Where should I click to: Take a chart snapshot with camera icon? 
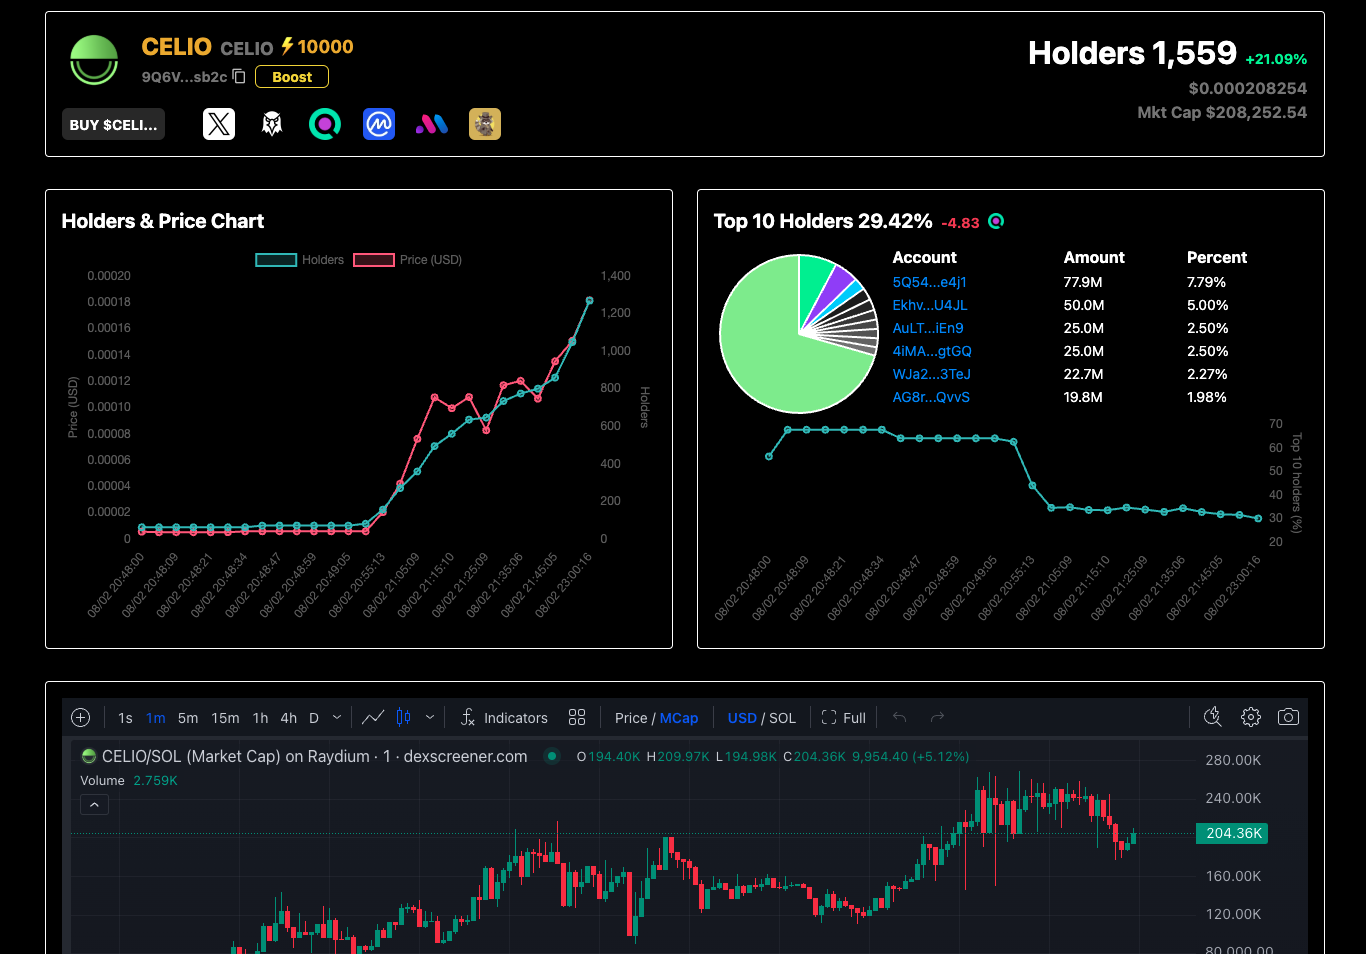coord(1289,717)
